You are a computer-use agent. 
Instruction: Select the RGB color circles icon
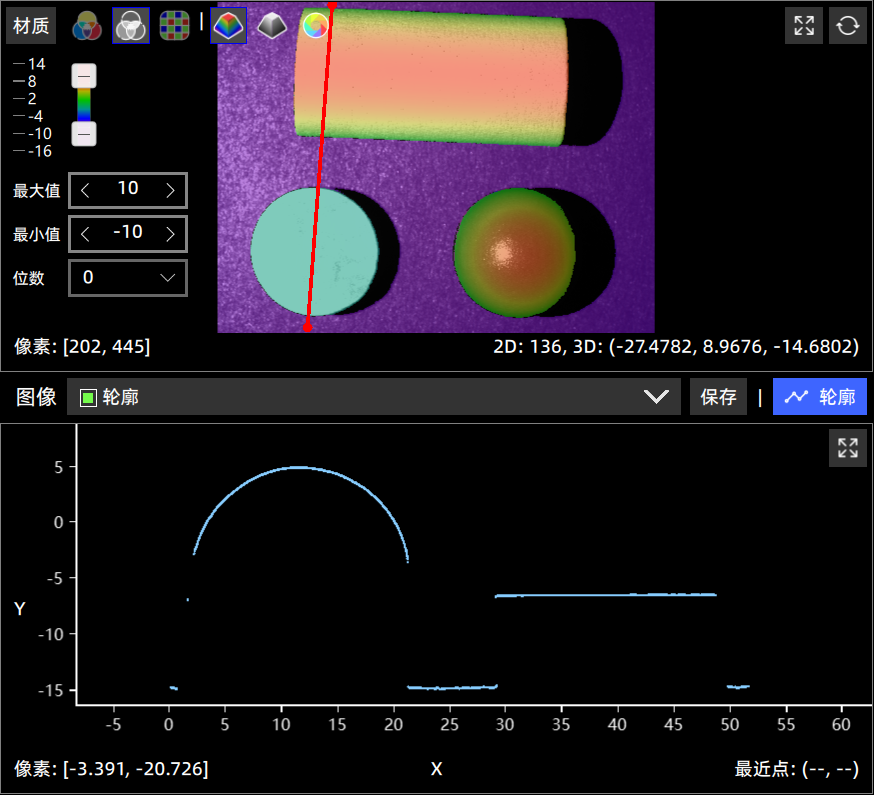87,26
